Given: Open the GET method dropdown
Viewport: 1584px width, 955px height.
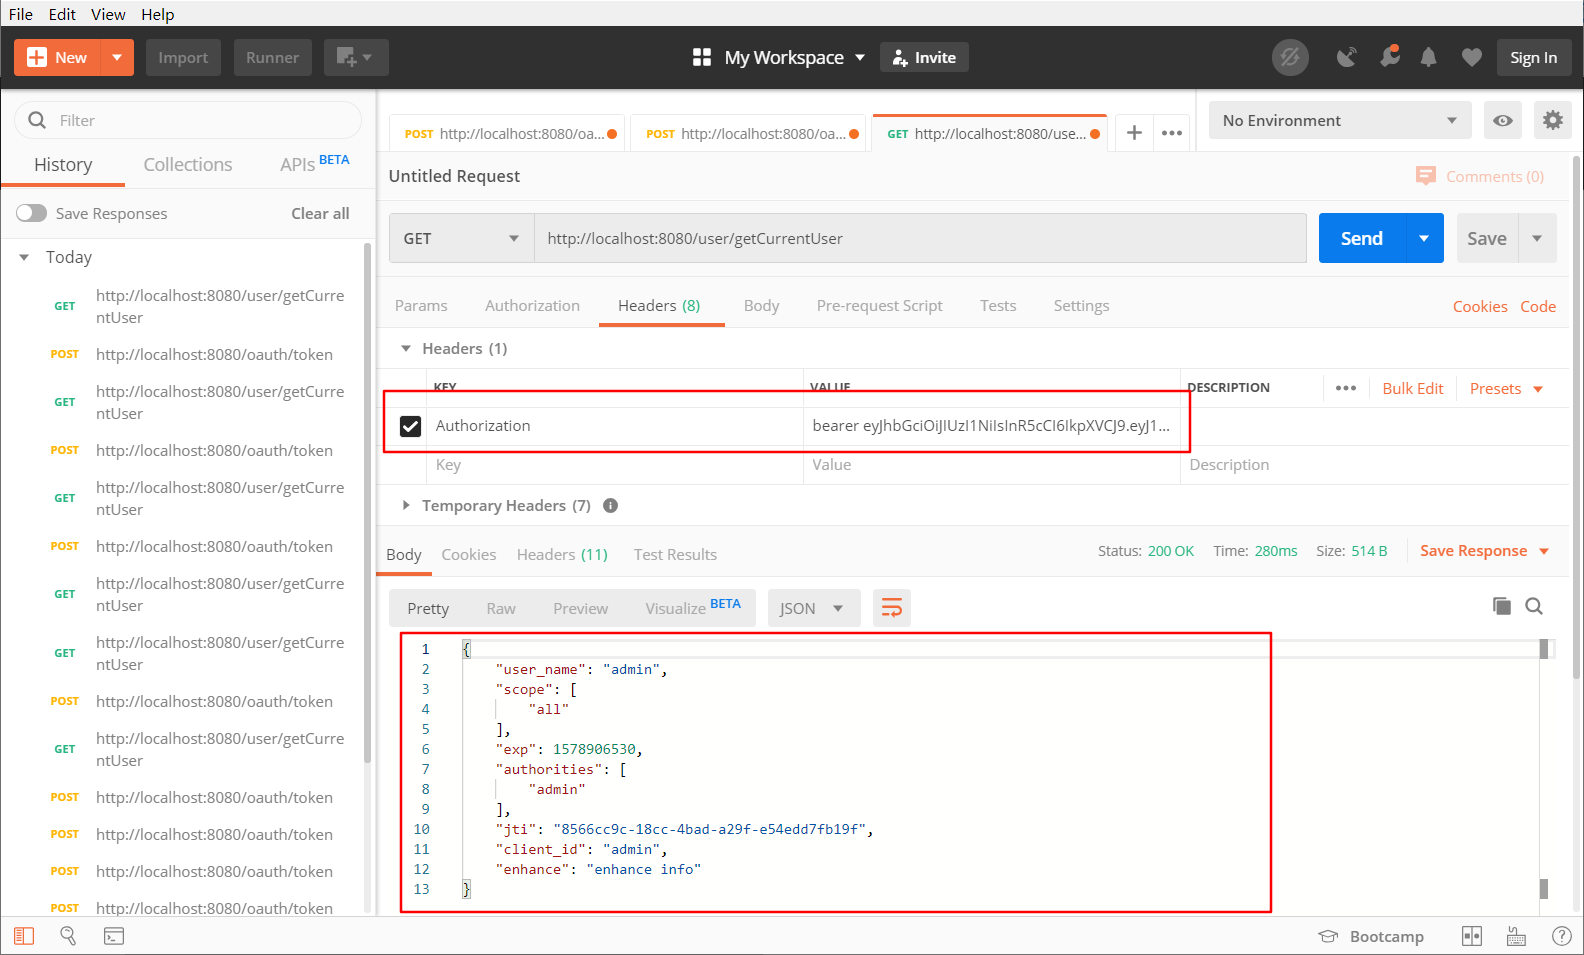Looking at the screenshot, I should point(461,239).
